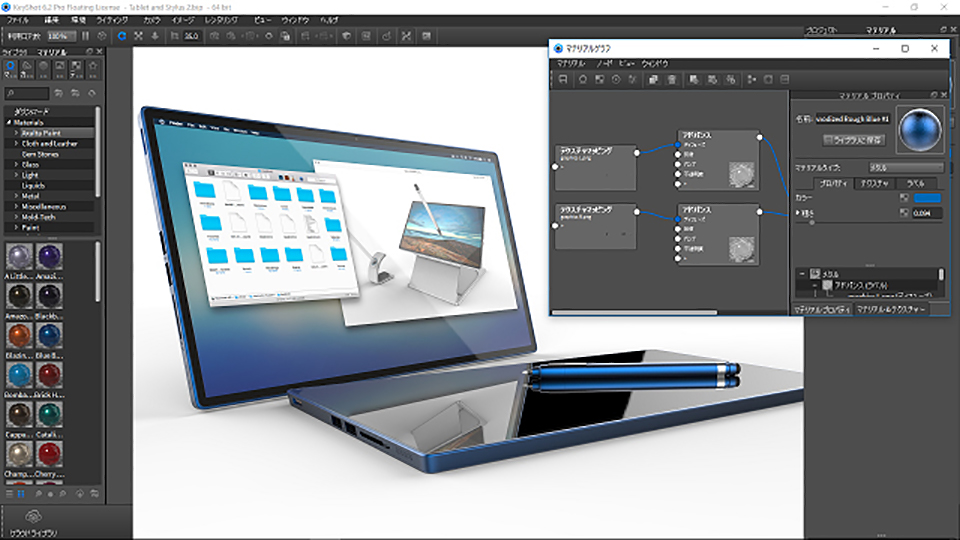Switch library to grid view icon
This screenshot has height=540, width=960.
click(23, 494)
